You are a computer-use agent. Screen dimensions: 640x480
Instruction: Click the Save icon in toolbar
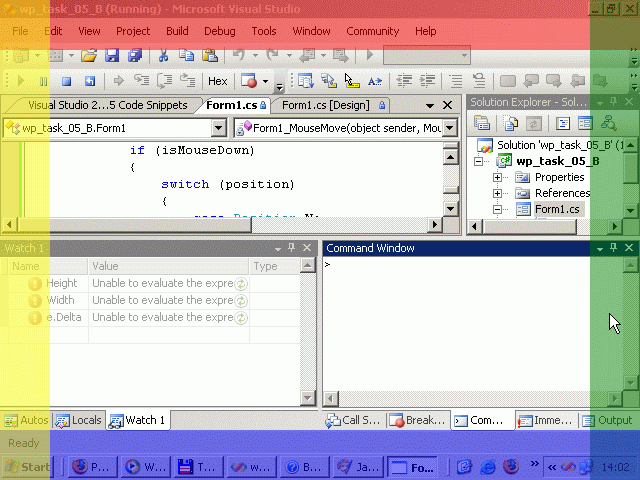click(x=111, y=55)
